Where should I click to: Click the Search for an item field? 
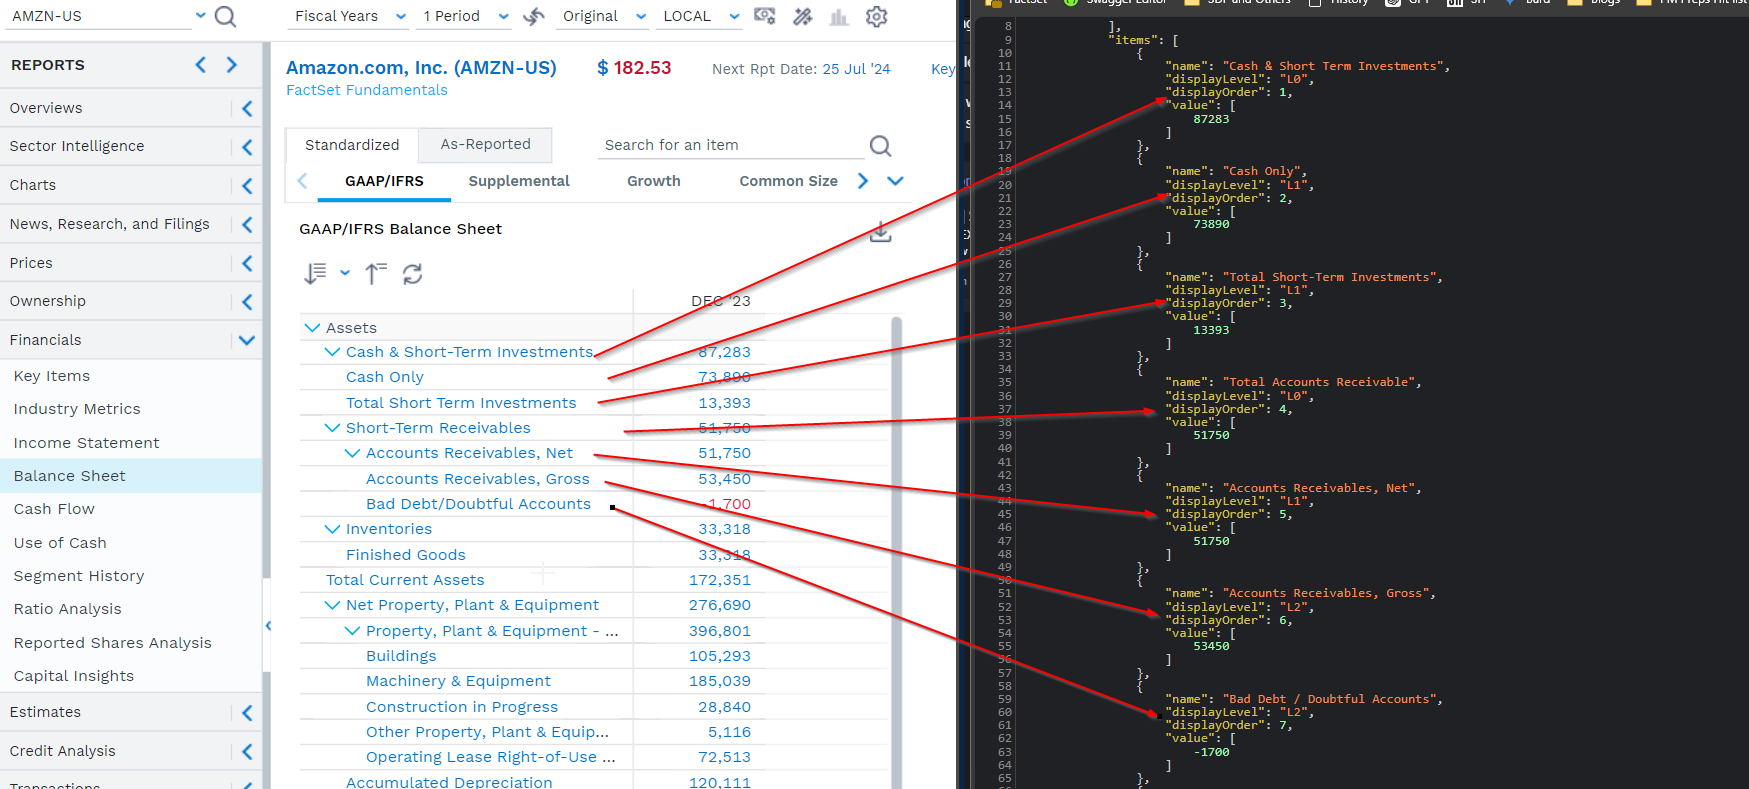[x=732, y=146]
